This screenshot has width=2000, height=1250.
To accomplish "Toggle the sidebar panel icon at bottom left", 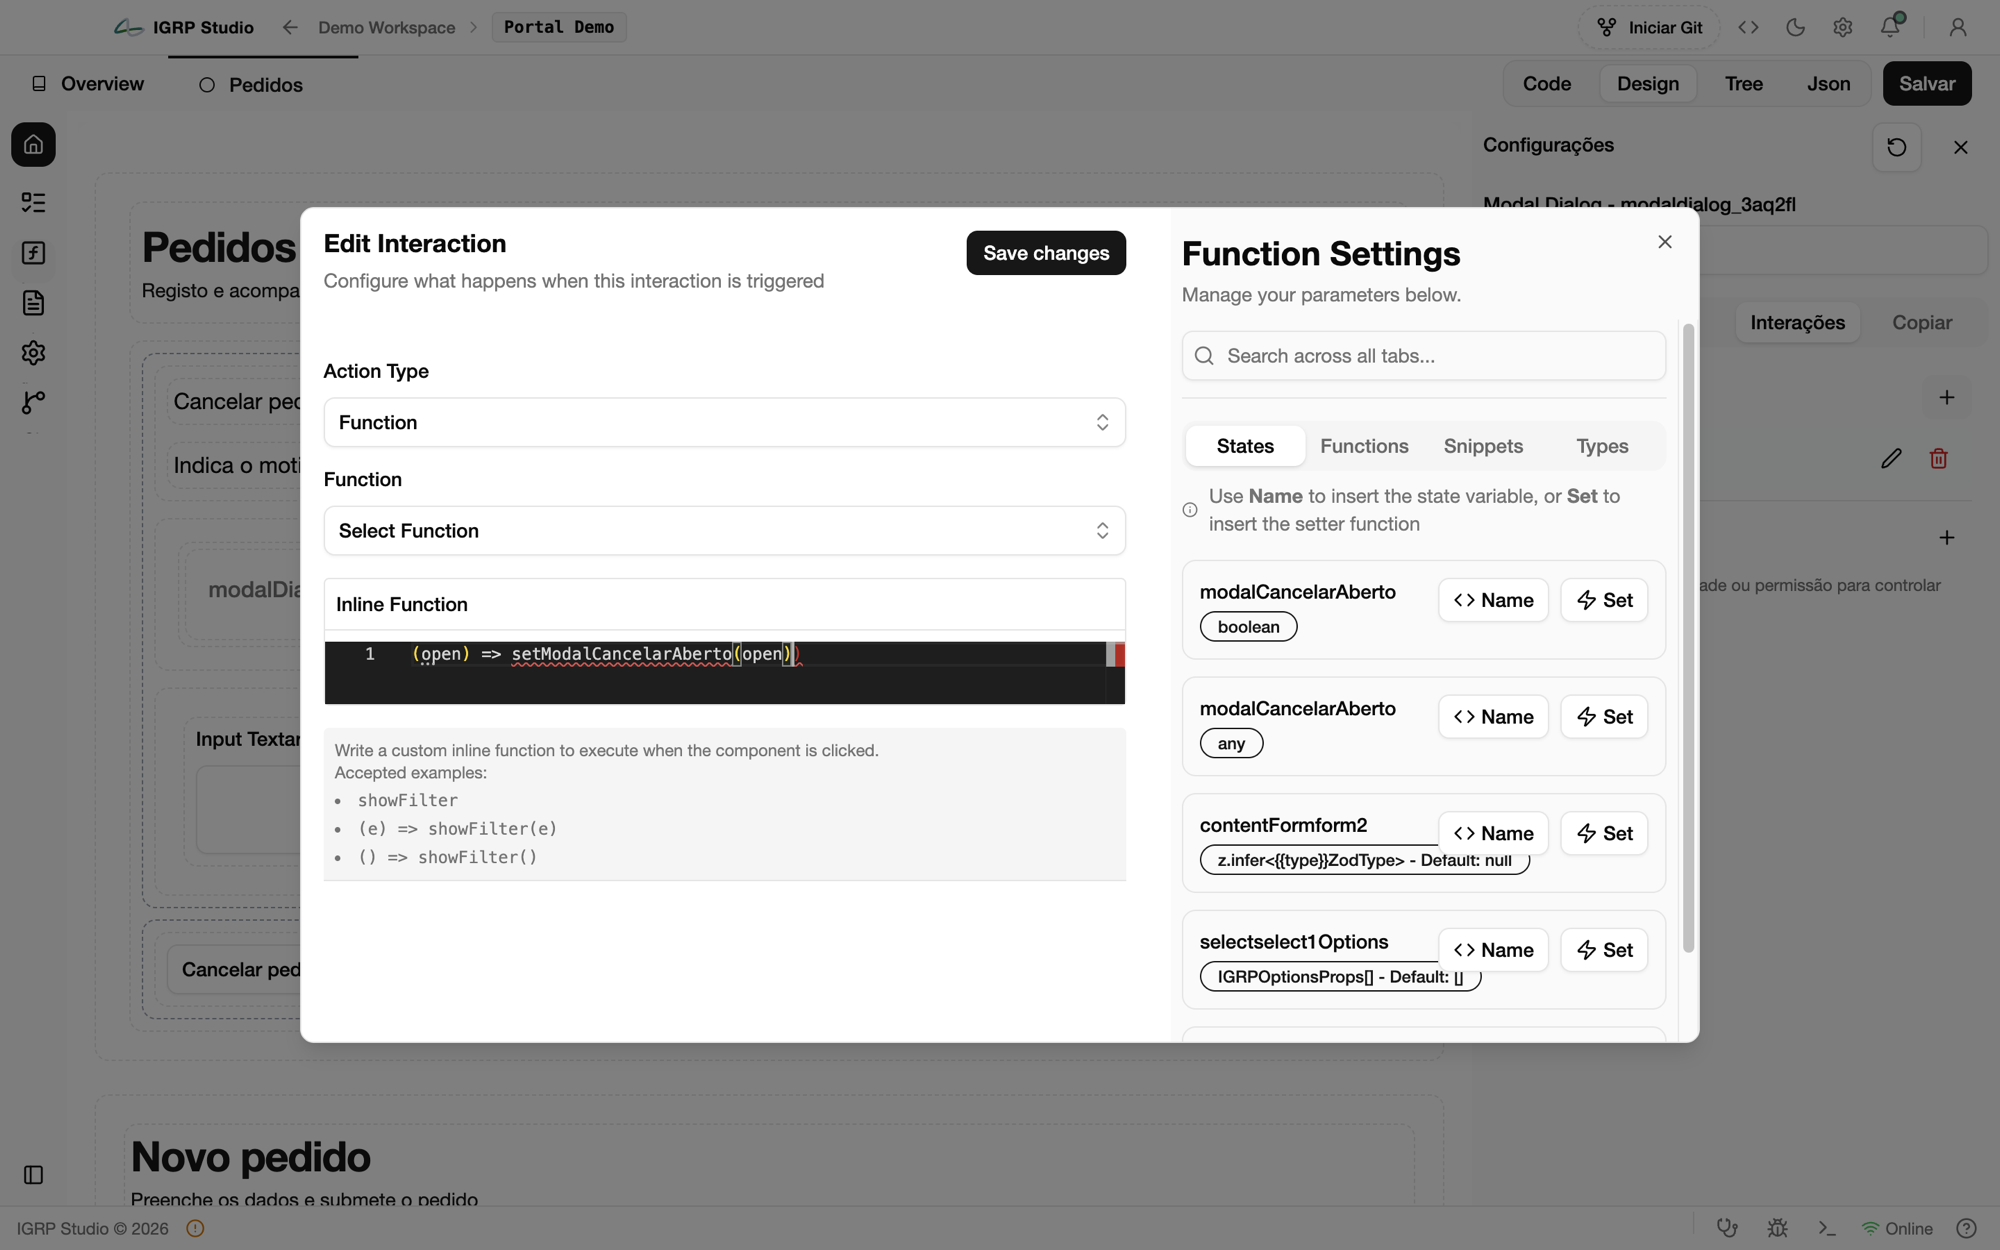I will point(33,1175).
